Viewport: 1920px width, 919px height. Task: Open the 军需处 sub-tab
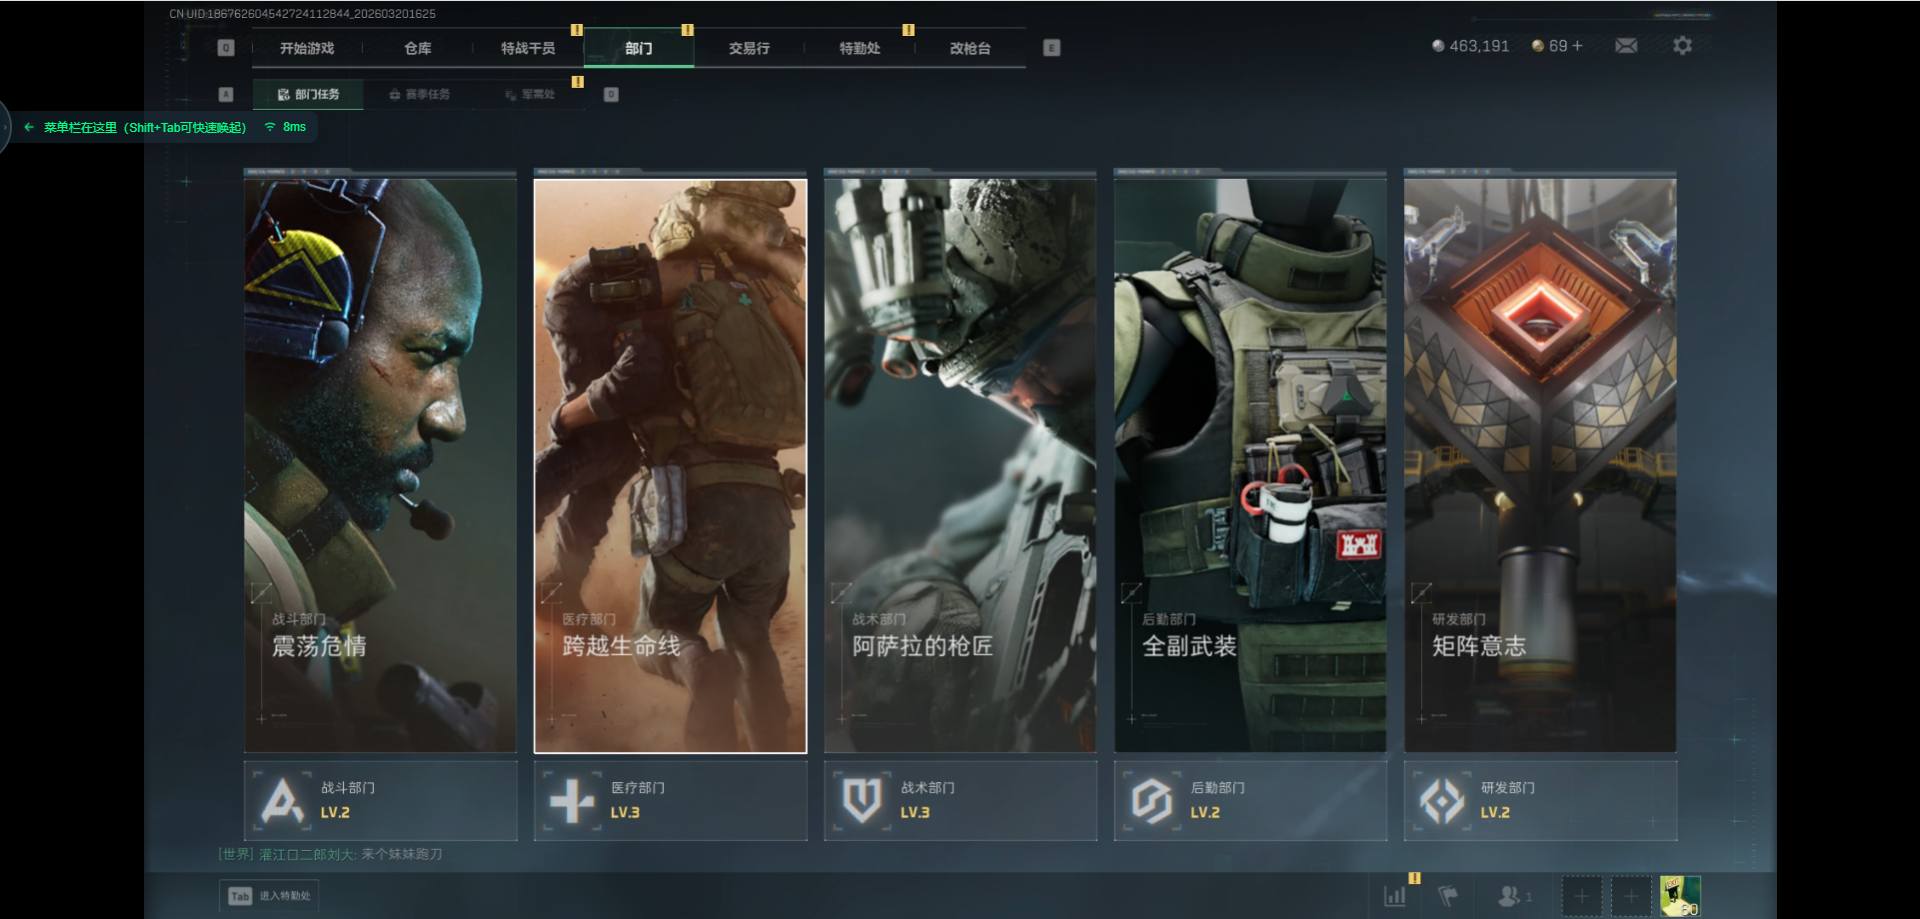tap(530, 94)
